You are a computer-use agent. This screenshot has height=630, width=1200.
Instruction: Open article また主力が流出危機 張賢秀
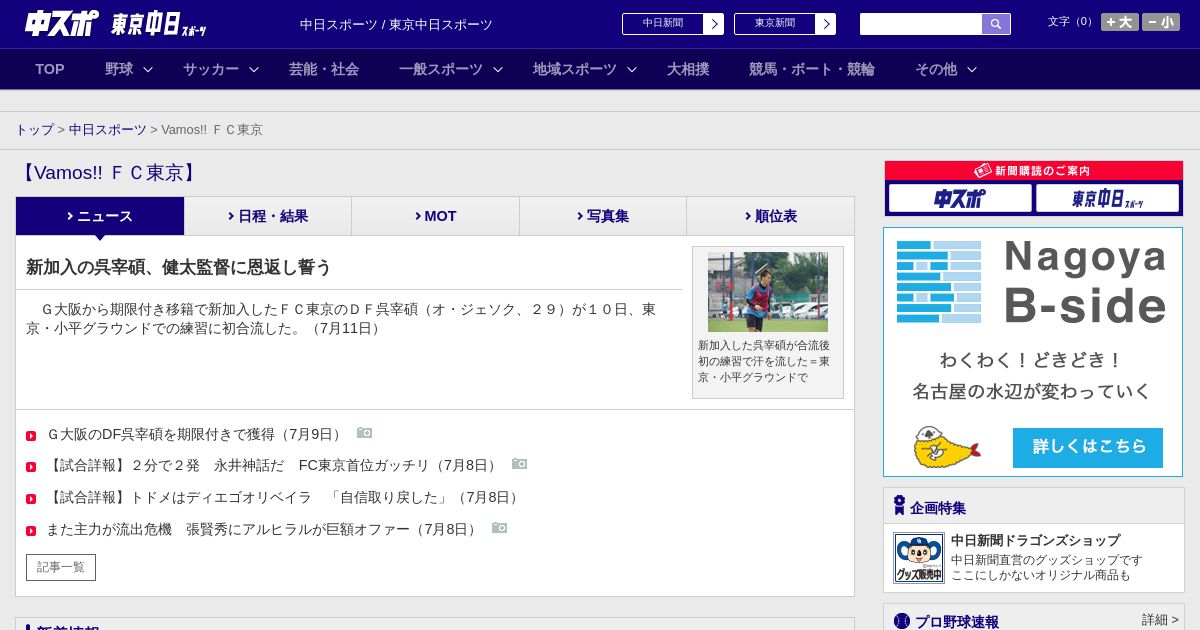pyautogui.click(x=264, y=529)
